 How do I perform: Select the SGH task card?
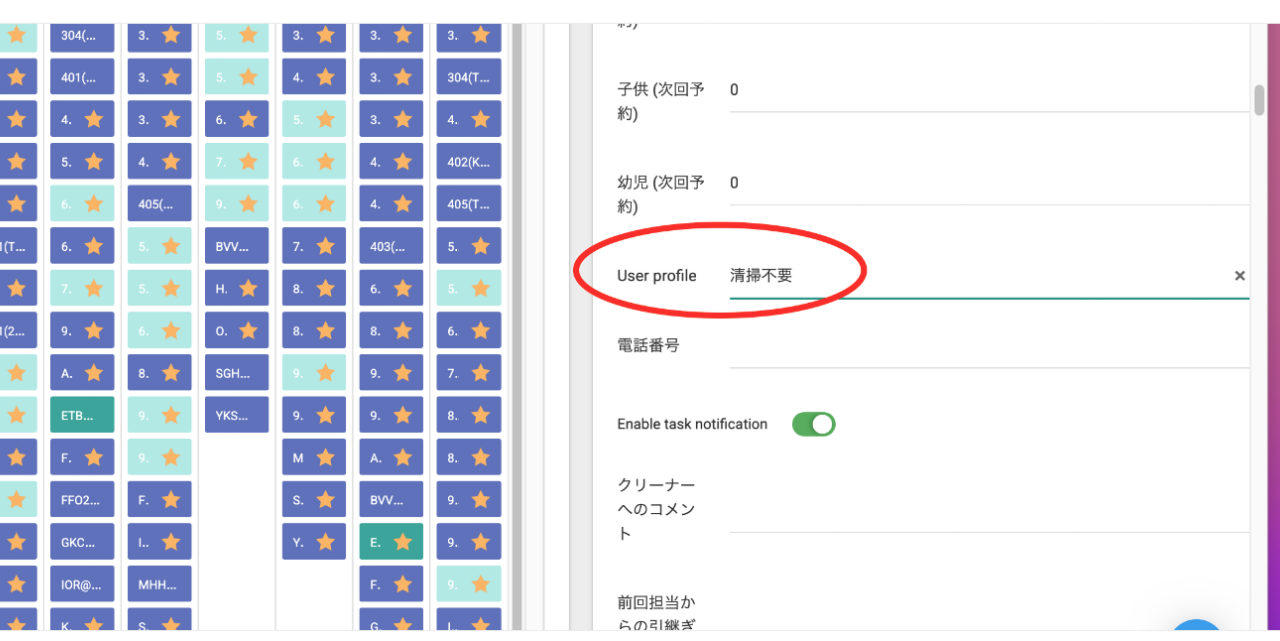coord(236,373)
